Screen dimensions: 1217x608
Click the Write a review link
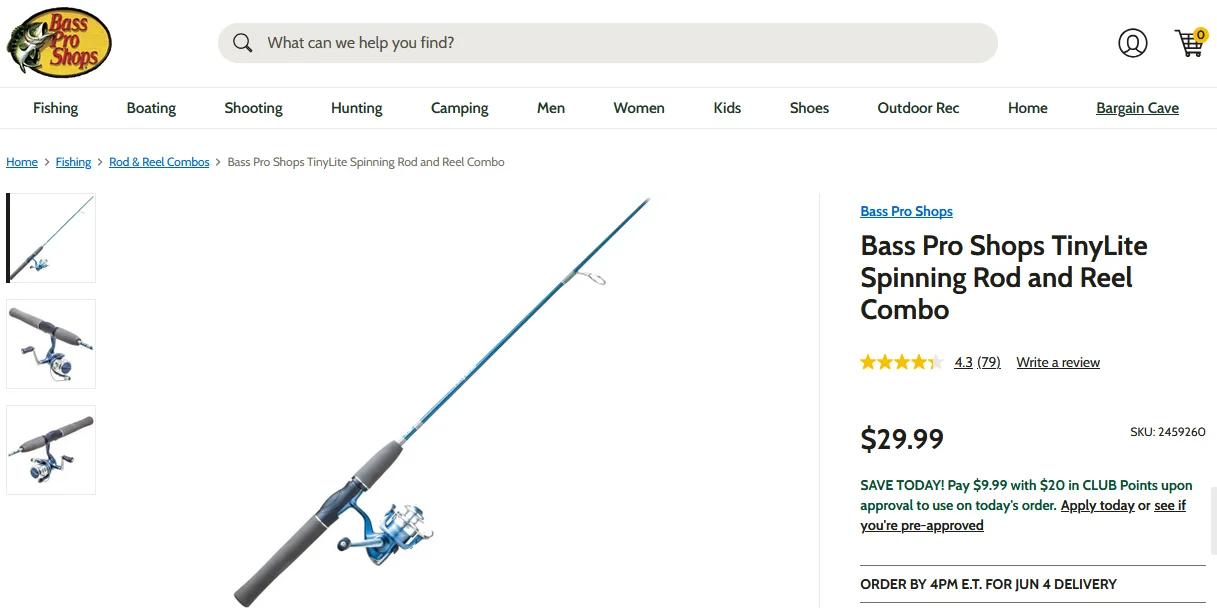click(x=1058, y=362)
